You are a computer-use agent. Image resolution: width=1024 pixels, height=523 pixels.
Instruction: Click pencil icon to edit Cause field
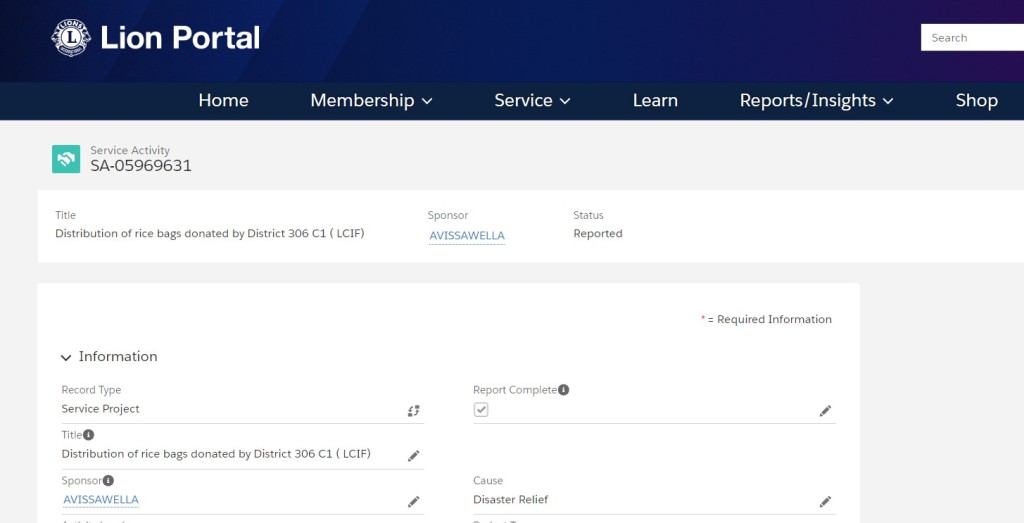pyautogui.click(x=825, y=501)
